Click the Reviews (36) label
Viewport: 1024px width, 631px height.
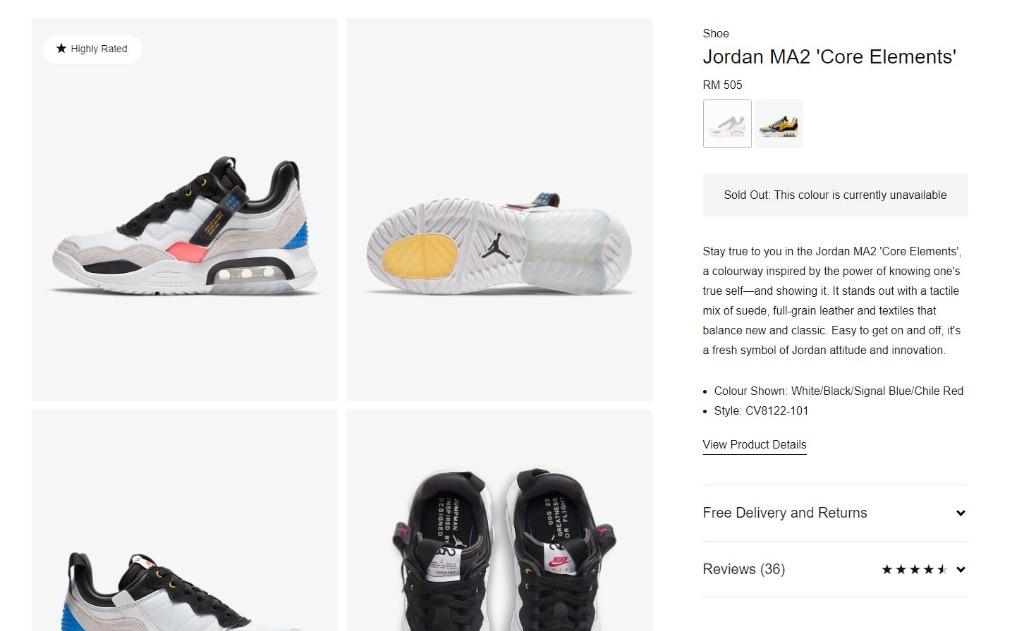click(x=744, y=569)
